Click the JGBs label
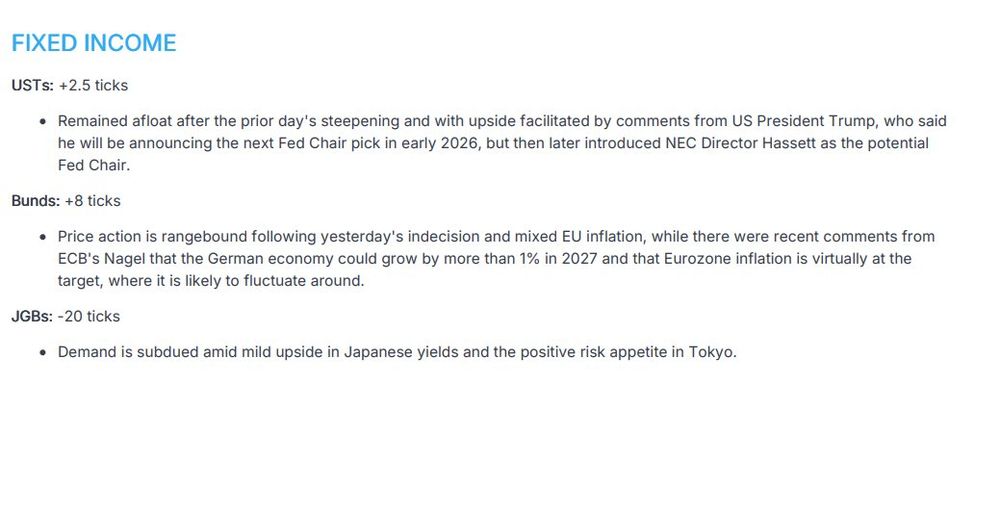1000x512 pixels. (32, 316)
